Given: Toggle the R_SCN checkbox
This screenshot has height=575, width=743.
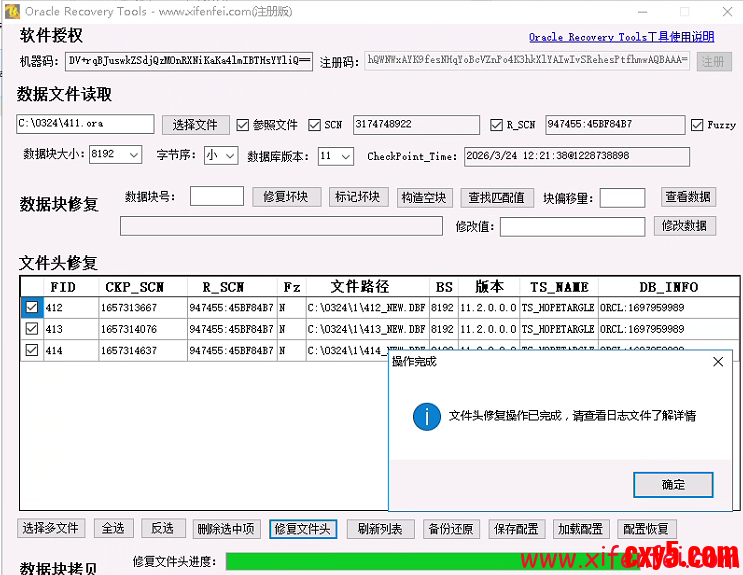Looking at the screenshot, I should click(497, 126).
